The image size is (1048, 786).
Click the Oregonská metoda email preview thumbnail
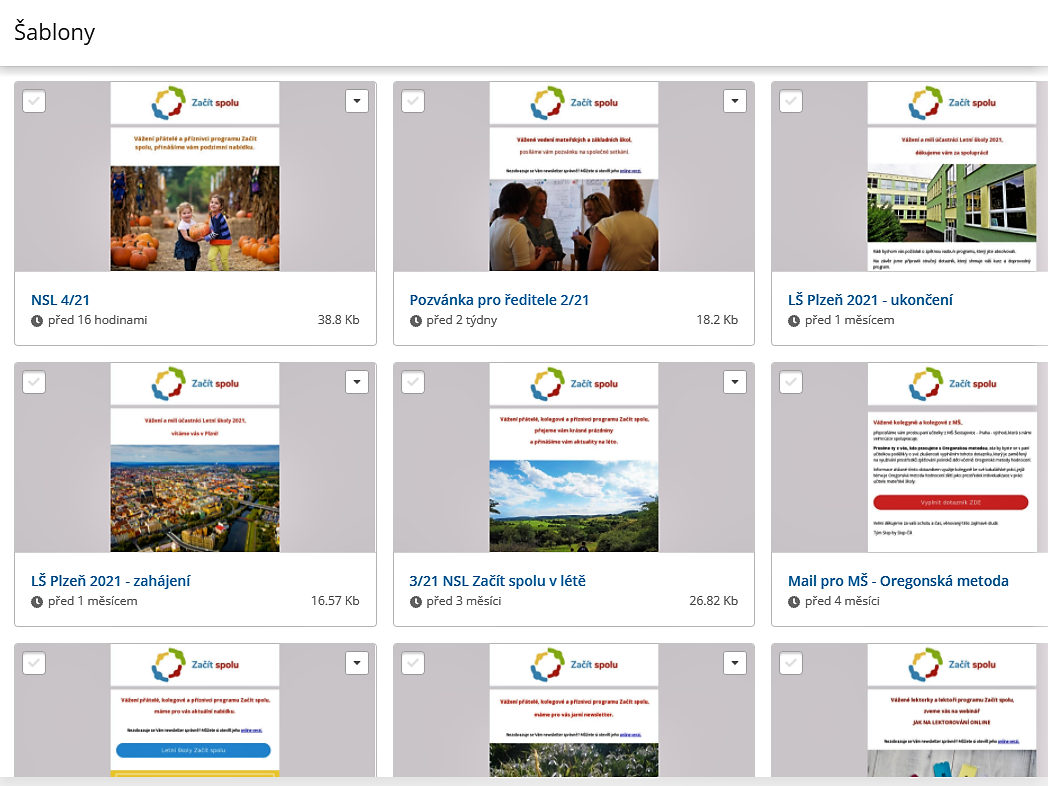click(x=952, y=457)
